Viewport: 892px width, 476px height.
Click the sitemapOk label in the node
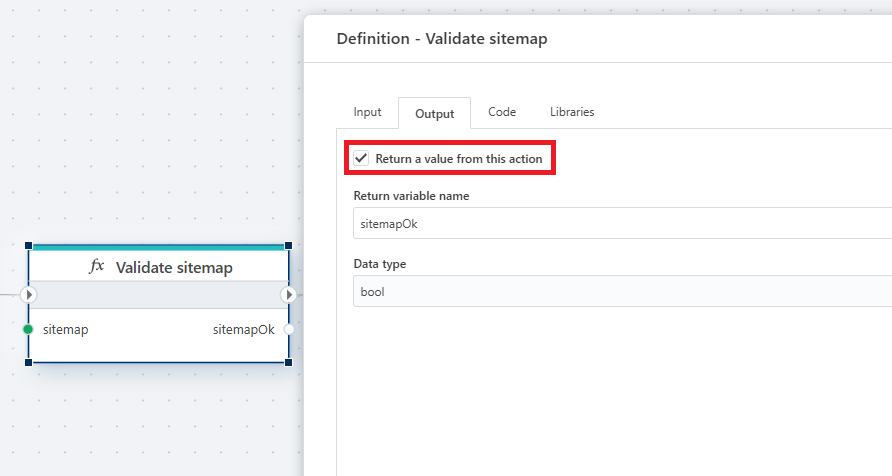(243, 329)
